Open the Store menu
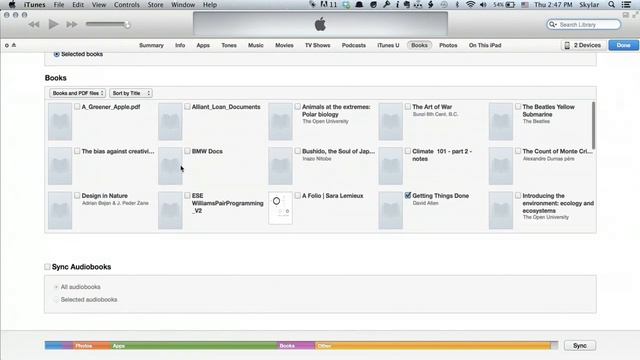The height and width of the screenshot is (360, 640). (155, 4)
